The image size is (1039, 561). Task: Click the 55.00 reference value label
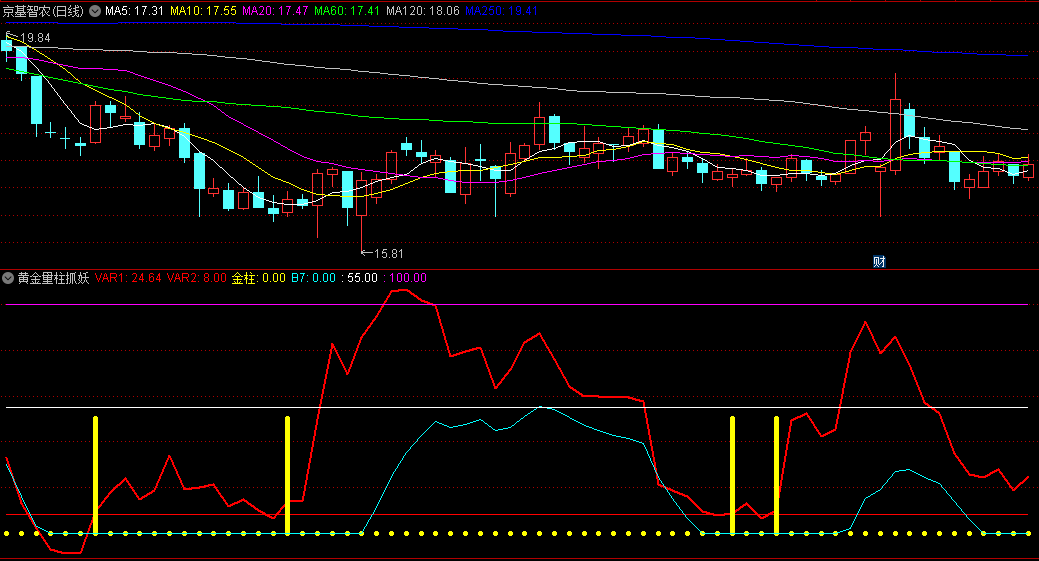[362, 278]
